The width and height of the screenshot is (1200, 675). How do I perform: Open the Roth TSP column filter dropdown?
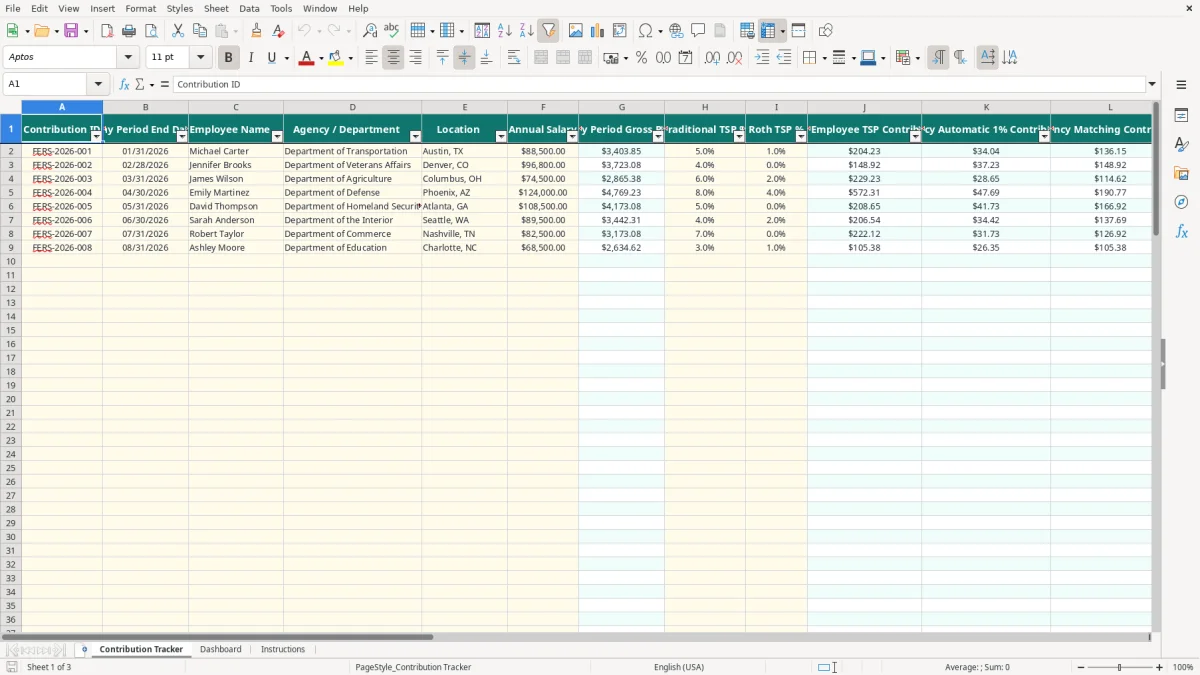click(x=801, y=137)
